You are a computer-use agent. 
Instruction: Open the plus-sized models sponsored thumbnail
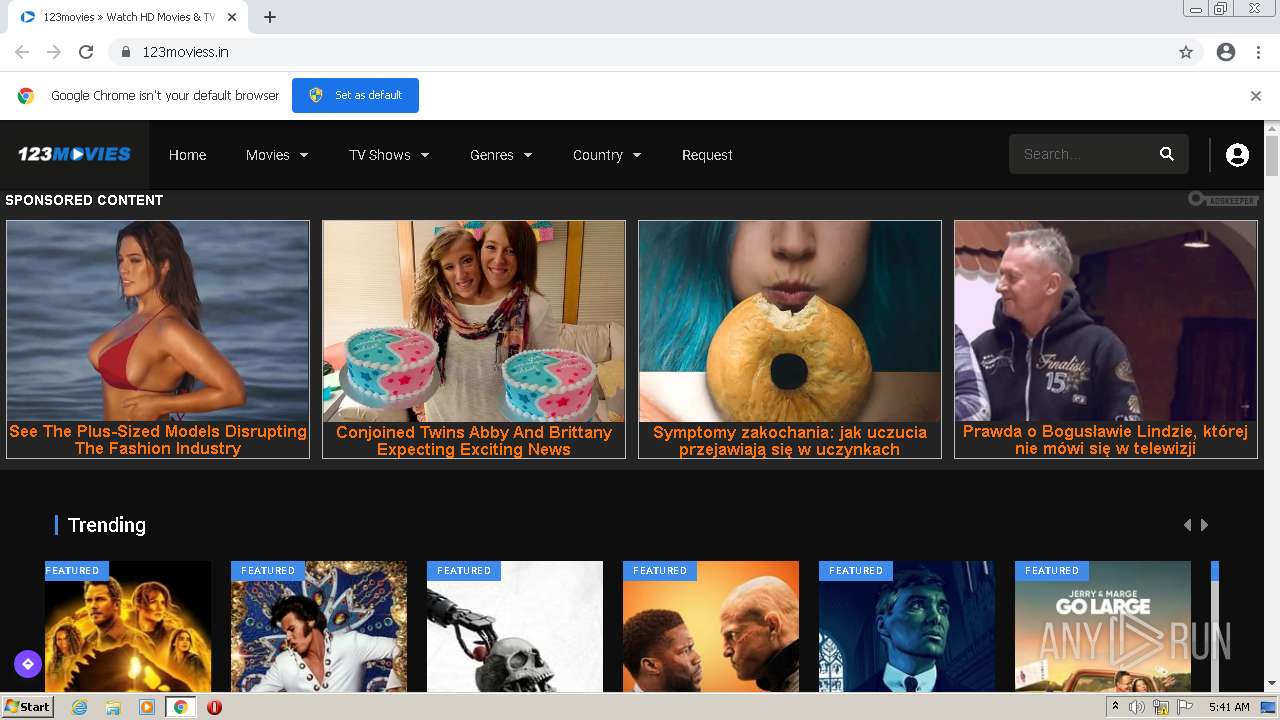pyautogui.click(x=158, y=321)
